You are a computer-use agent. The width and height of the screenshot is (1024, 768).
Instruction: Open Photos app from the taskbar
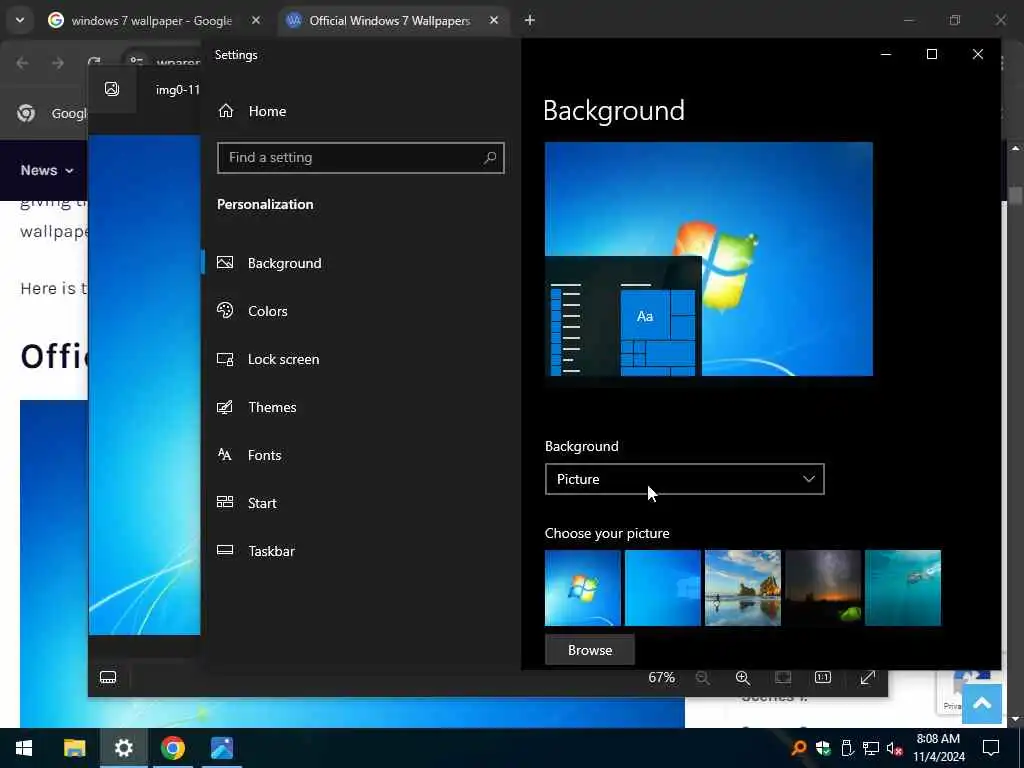pos(222,748)
